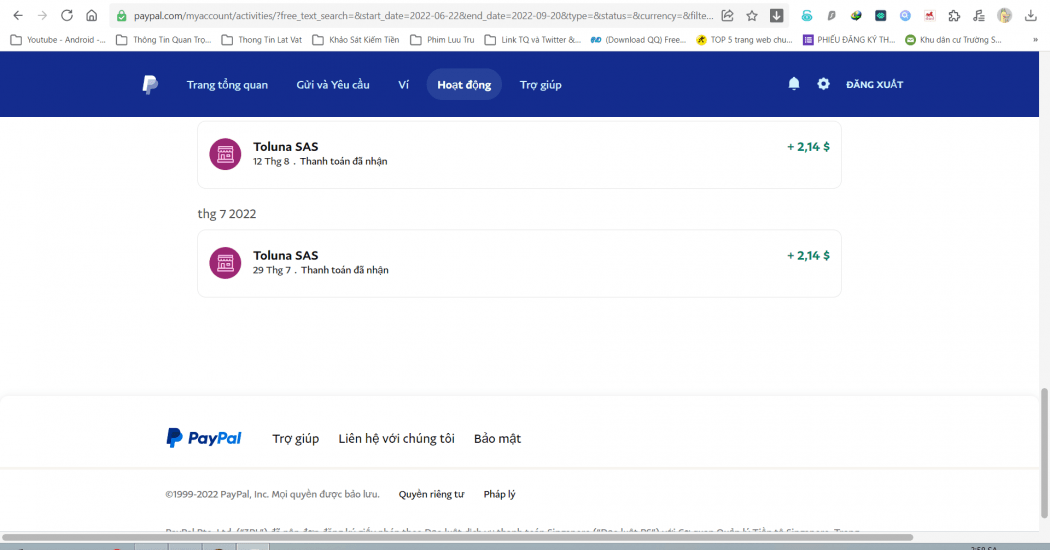
Task: Go to Trang tổng quan tab
Action: coord(227,84)
